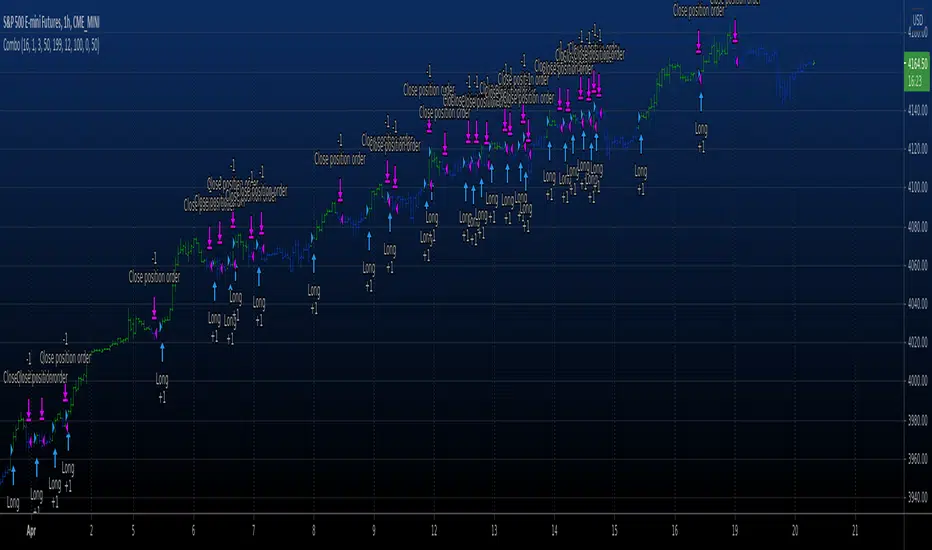Click the blue Long entry arrow at April 8
Viewport: 932px width, 550px height.
[x=314, y=260]
